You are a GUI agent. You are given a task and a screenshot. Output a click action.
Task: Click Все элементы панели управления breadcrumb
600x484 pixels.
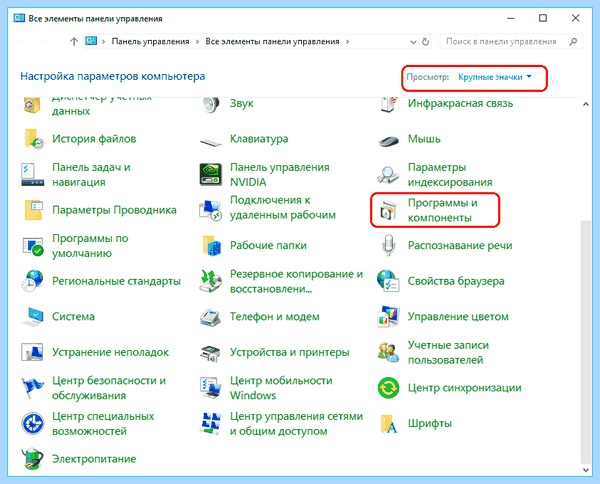pyautogui.click(x=272, y=42)
